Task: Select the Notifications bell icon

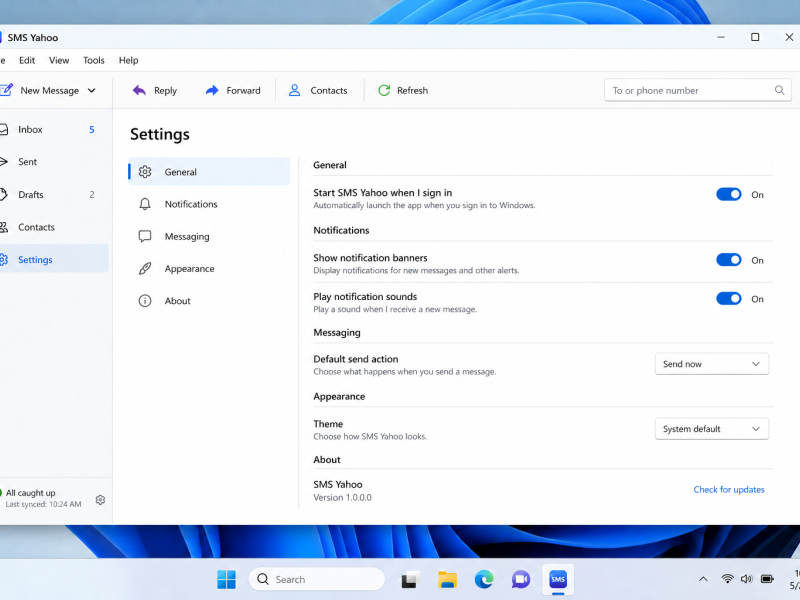Action: 145,204
